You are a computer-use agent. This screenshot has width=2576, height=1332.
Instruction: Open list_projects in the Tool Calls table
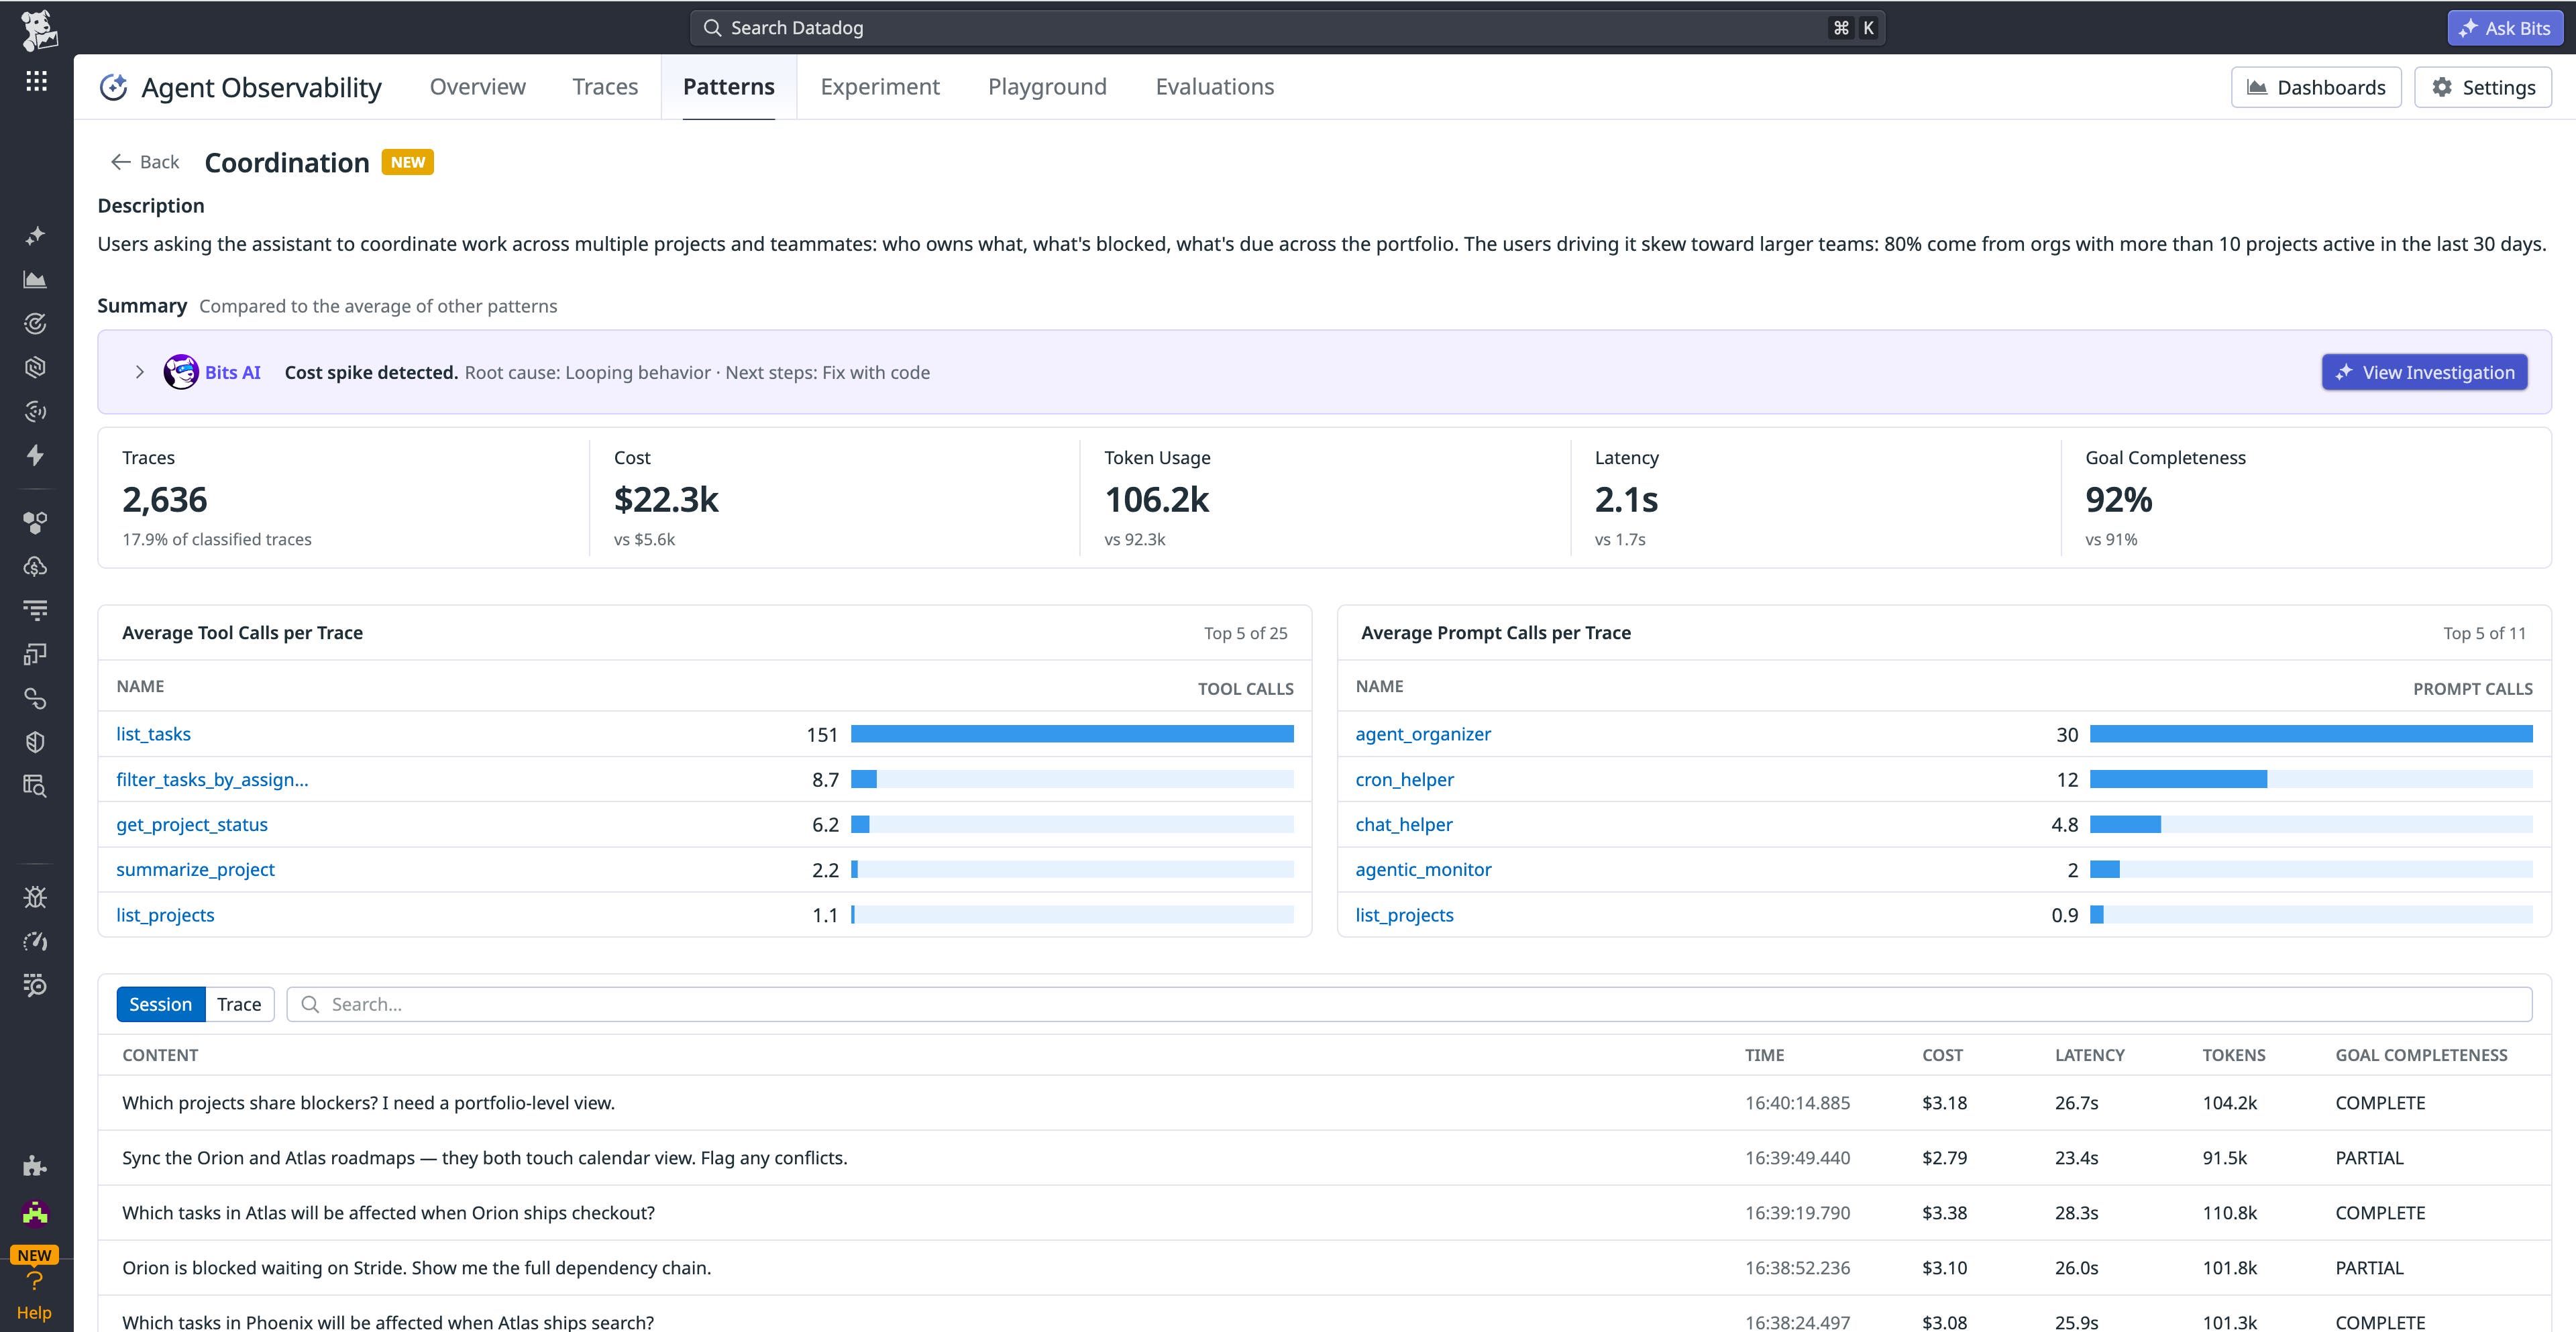click(165, 915)
